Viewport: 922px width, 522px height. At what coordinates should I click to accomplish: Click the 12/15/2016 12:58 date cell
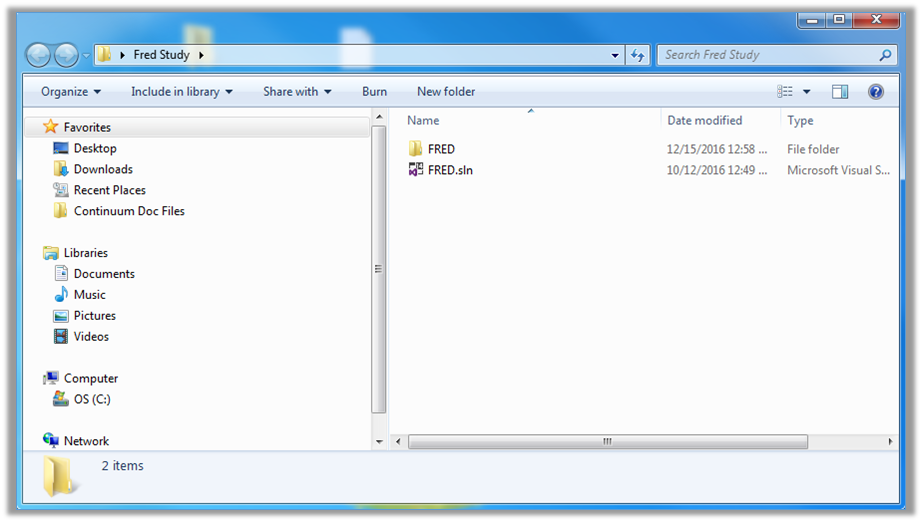pos(716,149)
